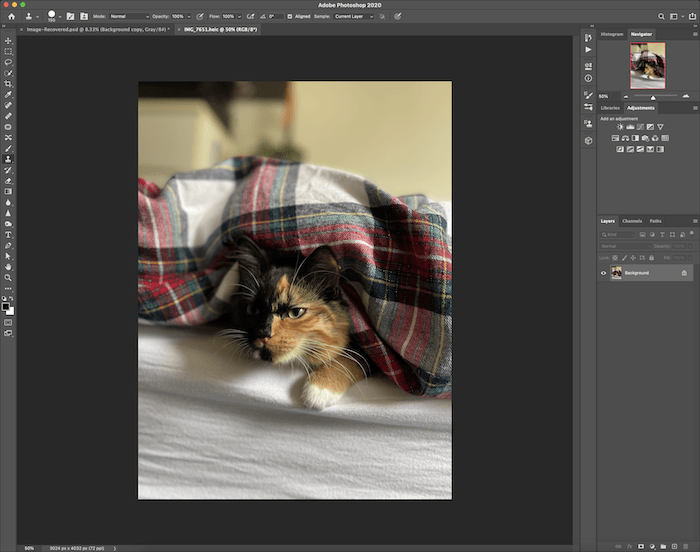Add a Vibrance adjustment

[660, 127]
